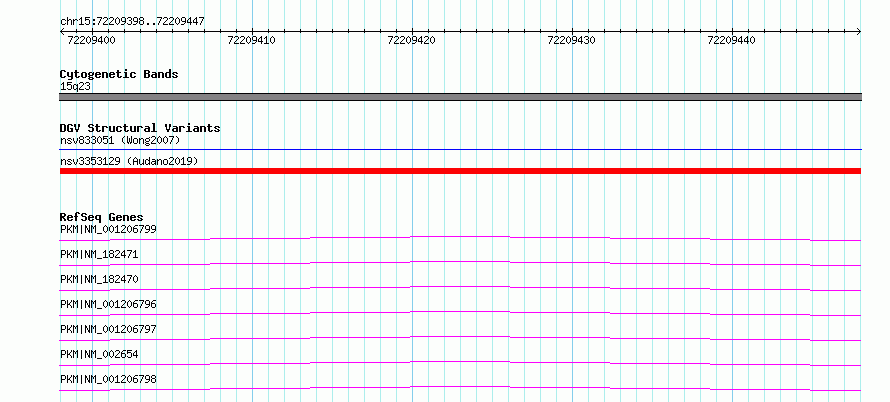Select transcript PKM|NM_002654
Image resolution: width=890 pixels, height=402 pixels.
pos(99,354)
